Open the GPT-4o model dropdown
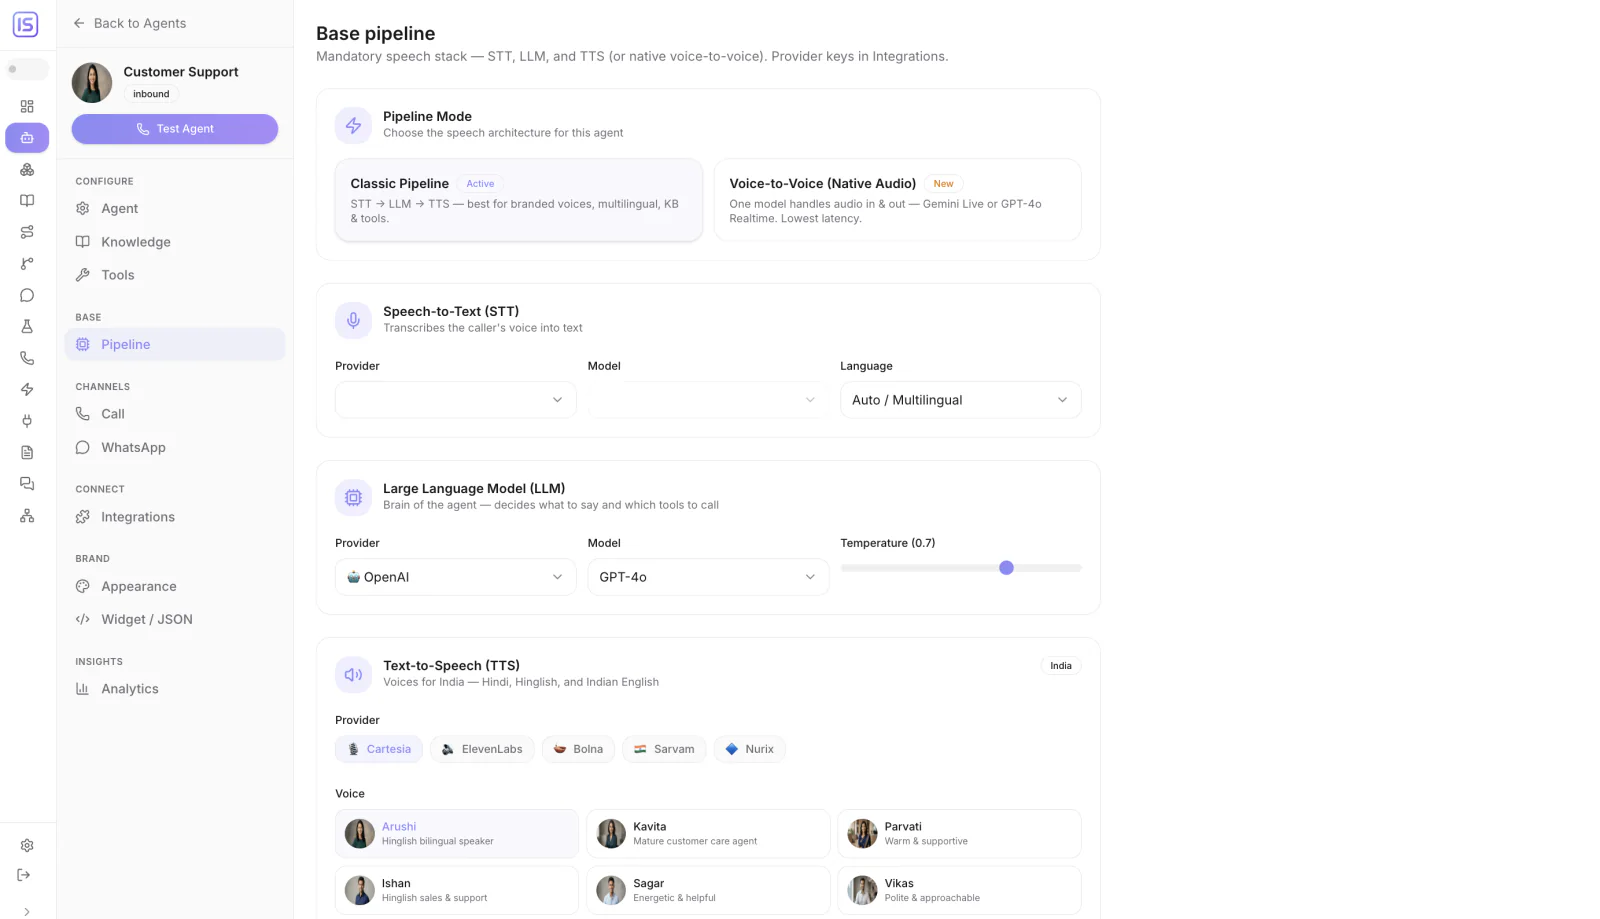 pyautogui.click(x=708, y=577)
